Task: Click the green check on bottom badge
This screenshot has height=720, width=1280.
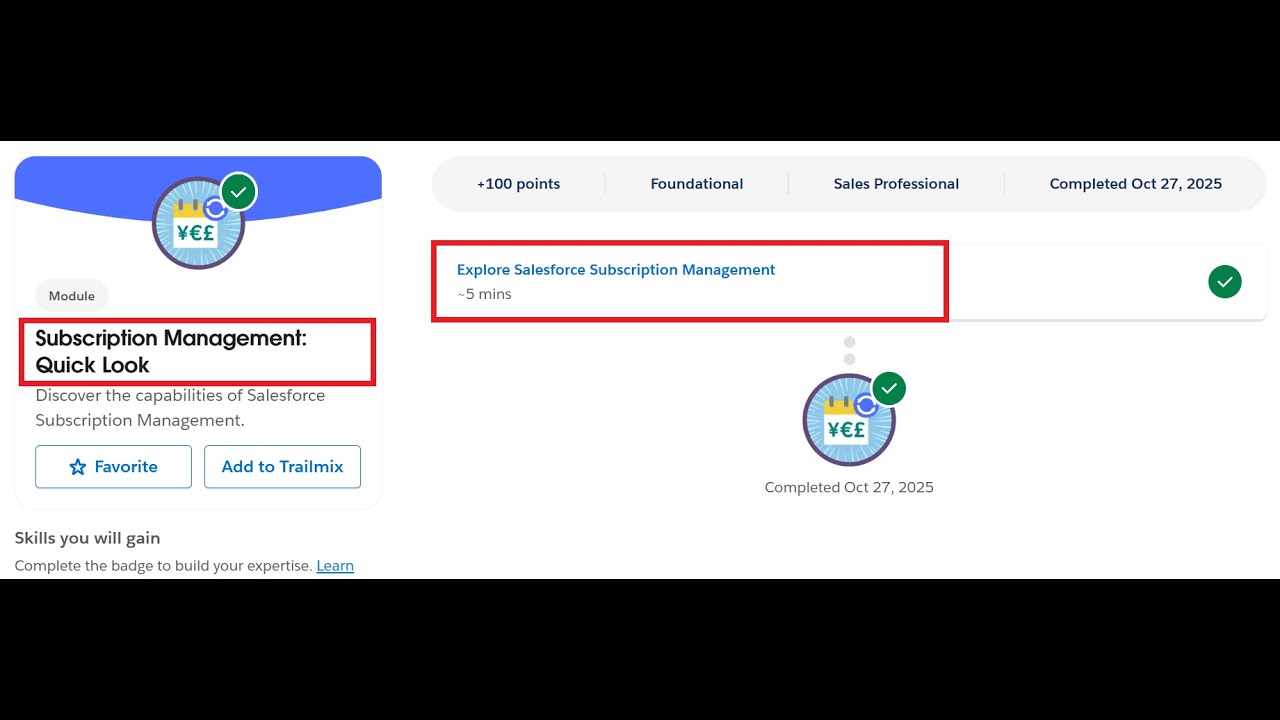Action: 889,388
